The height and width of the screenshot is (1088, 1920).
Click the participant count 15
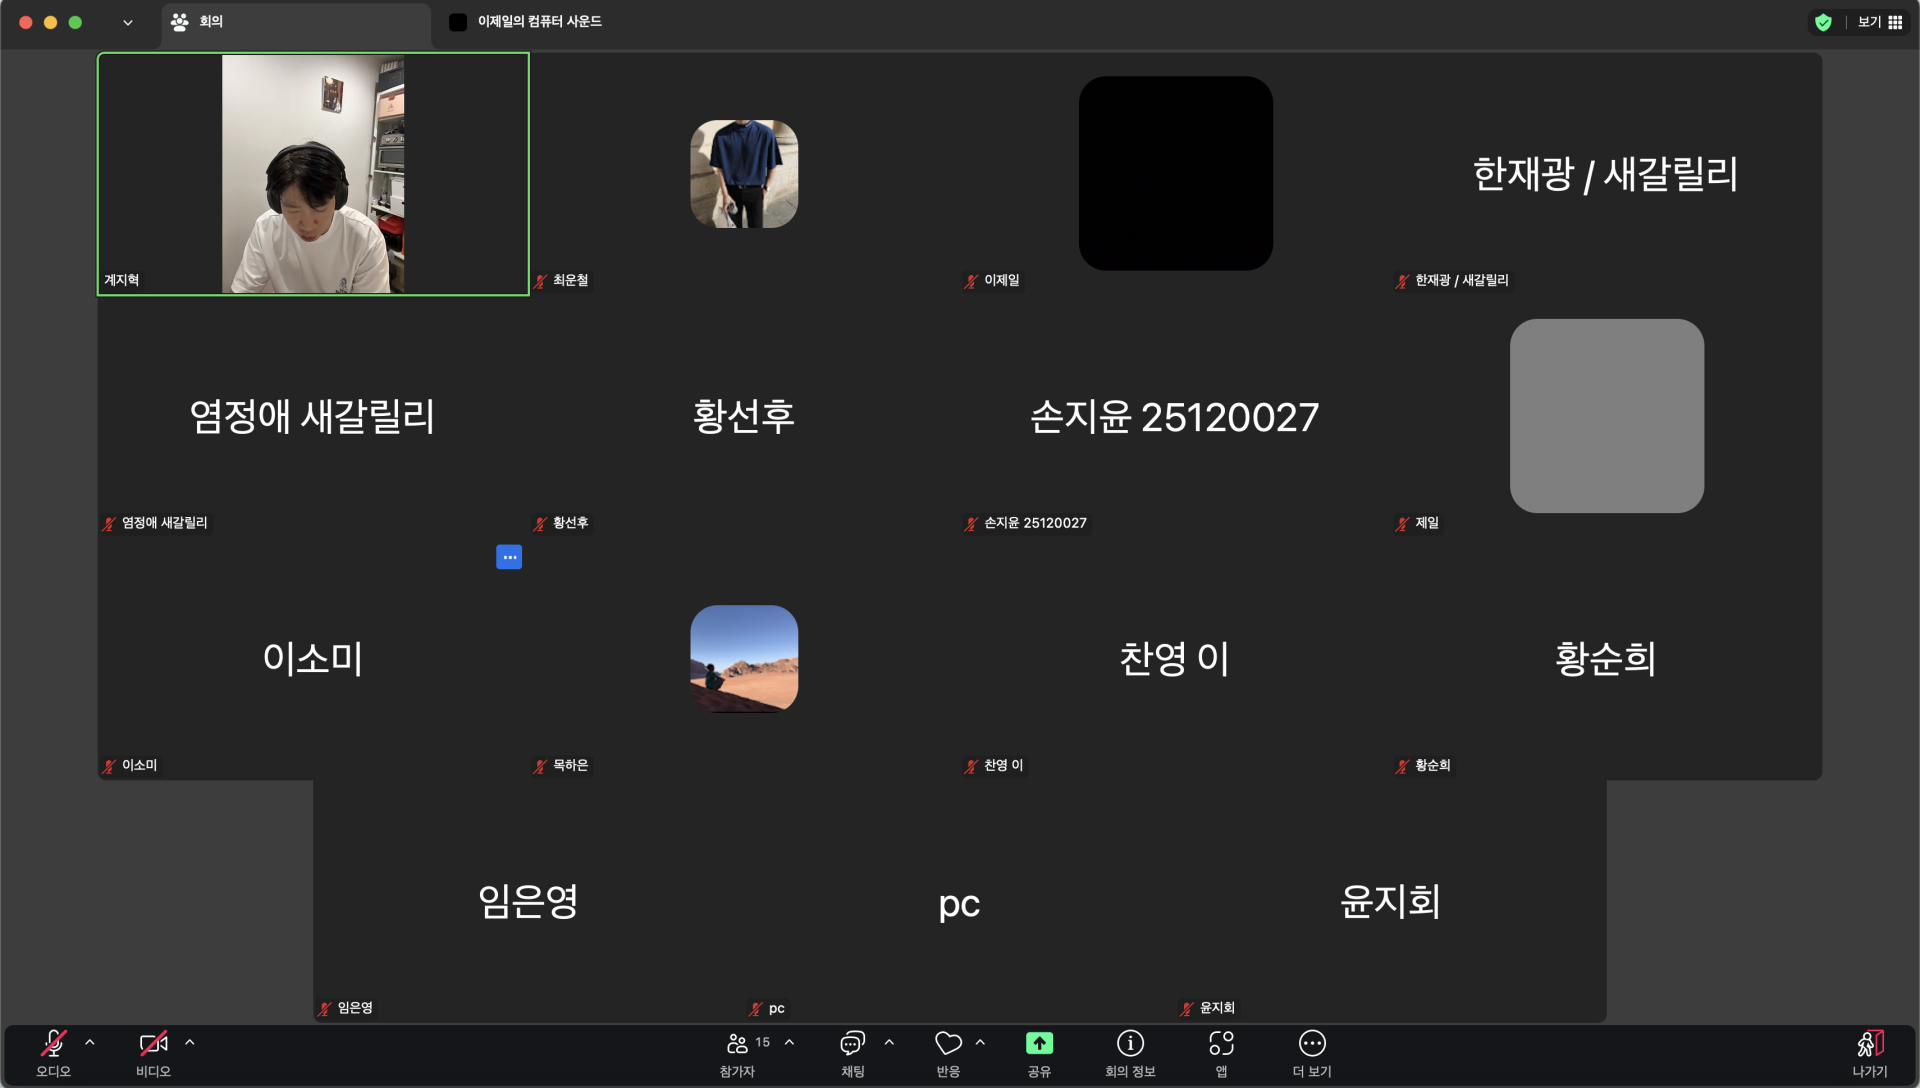pyautogui.click(x=762, y=1042)
